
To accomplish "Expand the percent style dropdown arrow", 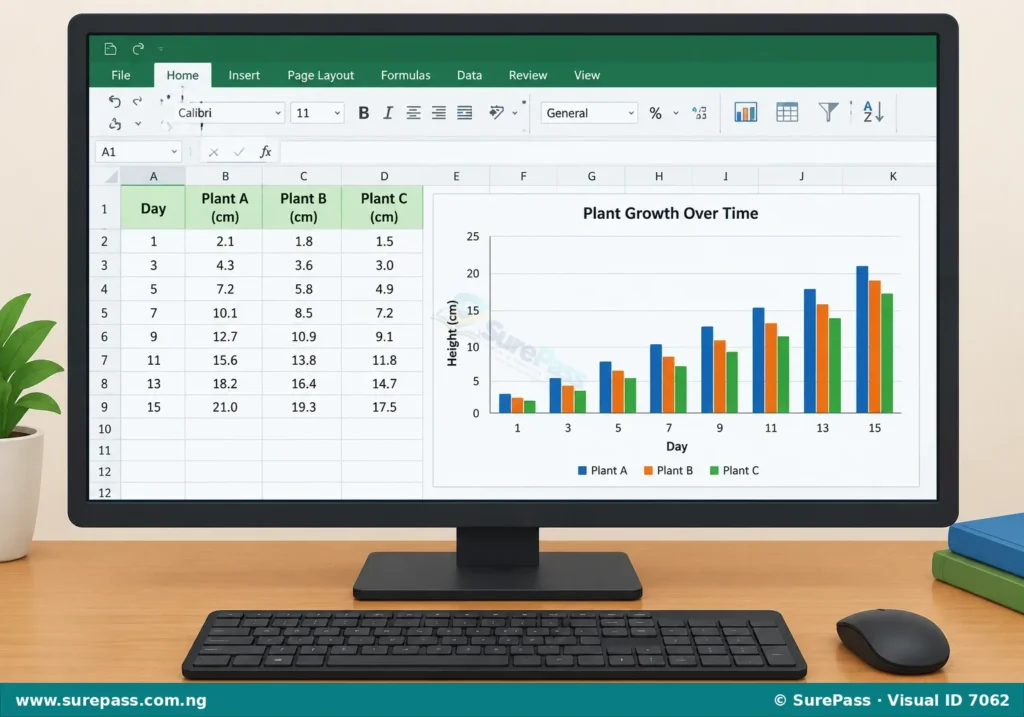I will point(676,113).
